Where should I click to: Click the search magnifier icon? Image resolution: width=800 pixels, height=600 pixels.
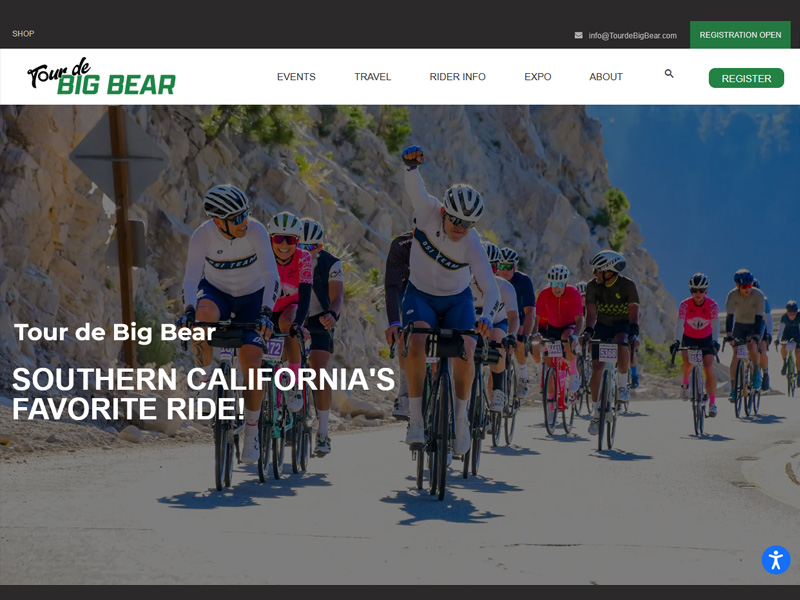[x=669, y=73]
